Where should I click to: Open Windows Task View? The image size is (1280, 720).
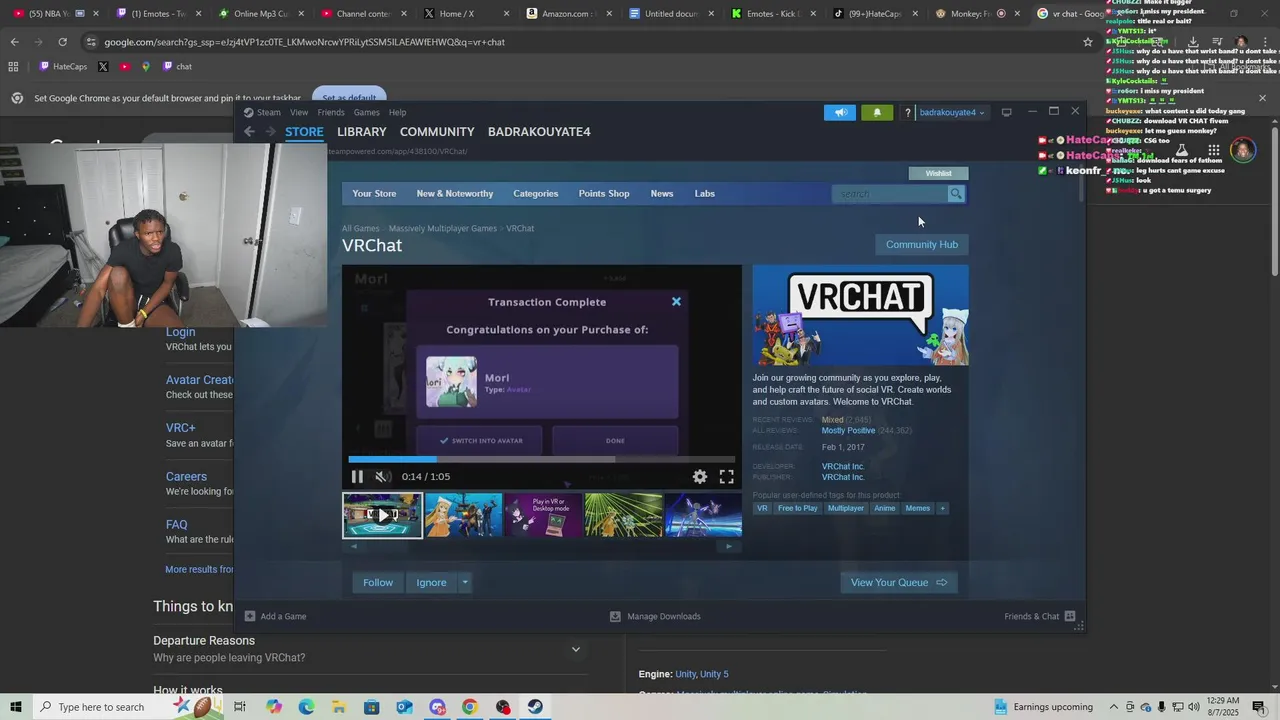[x=240, y=707]
